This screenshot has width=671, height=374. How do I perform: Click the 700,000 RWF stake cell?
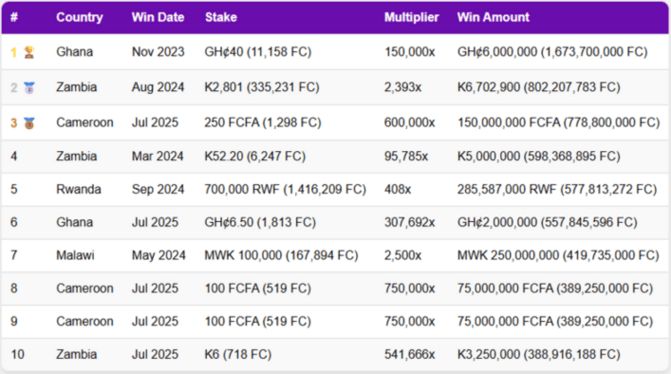(285, 189)
